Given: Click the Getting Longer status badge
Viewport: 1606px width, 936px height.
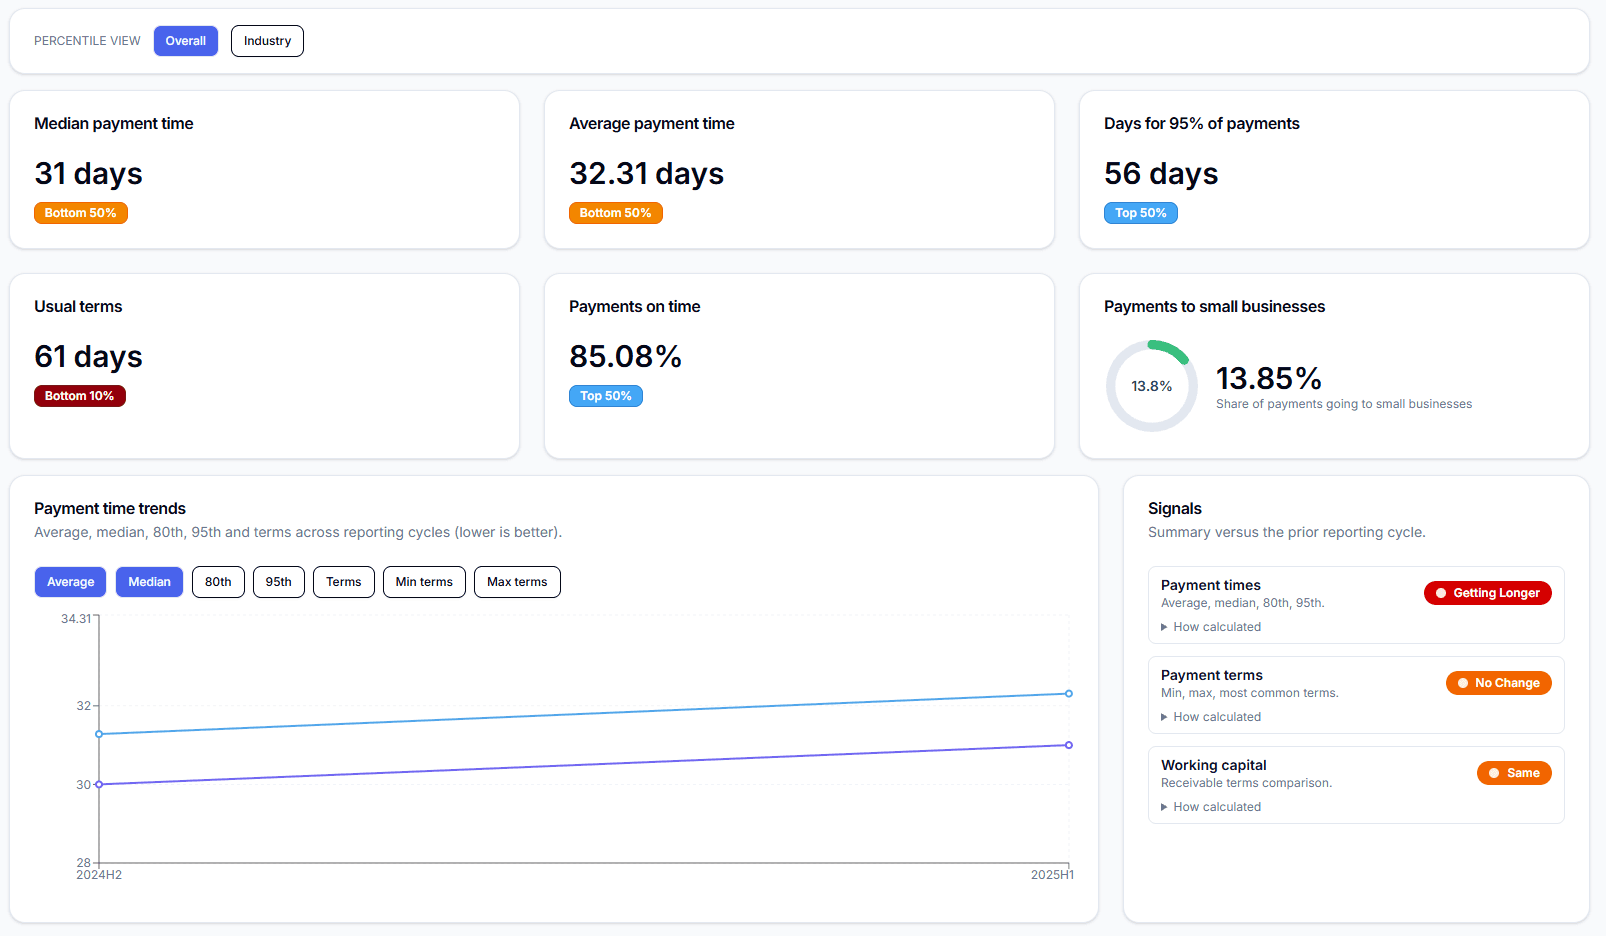Looking at the screenshot, I should pos(1487,593).
